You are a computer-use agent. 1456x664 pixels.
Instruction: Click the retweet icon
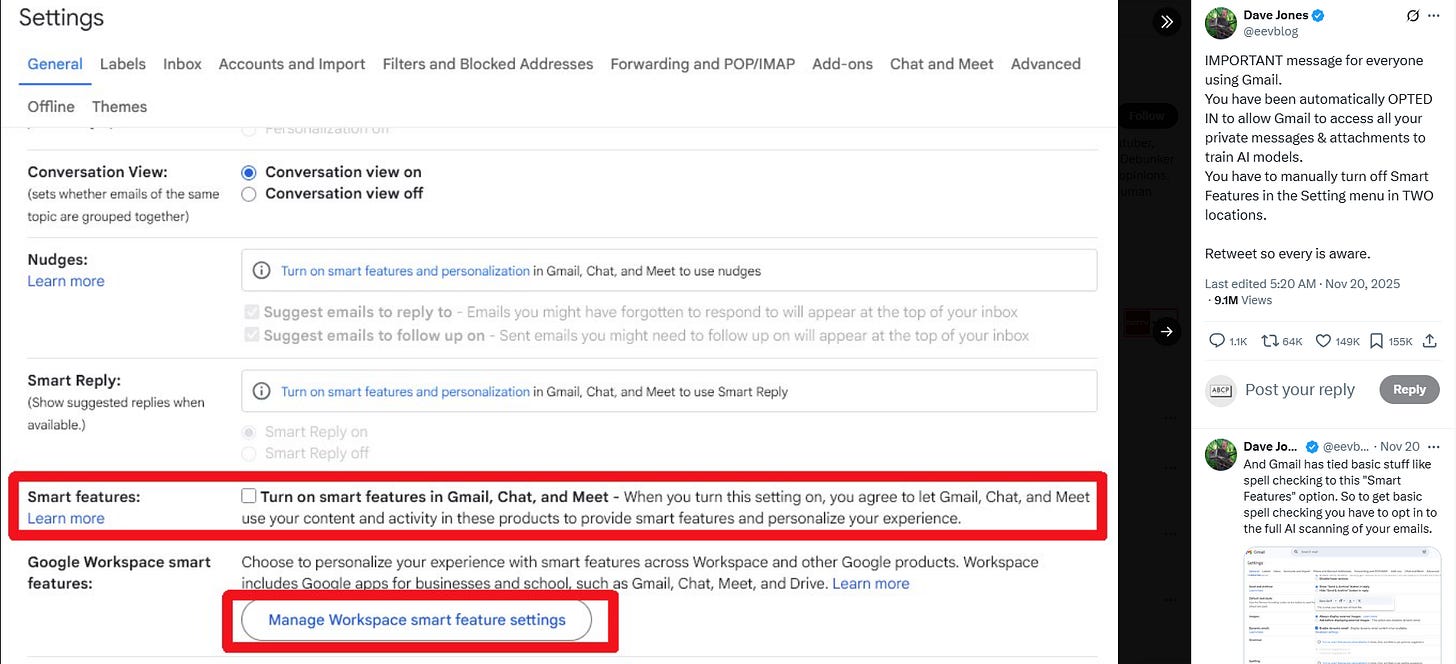1269,341
